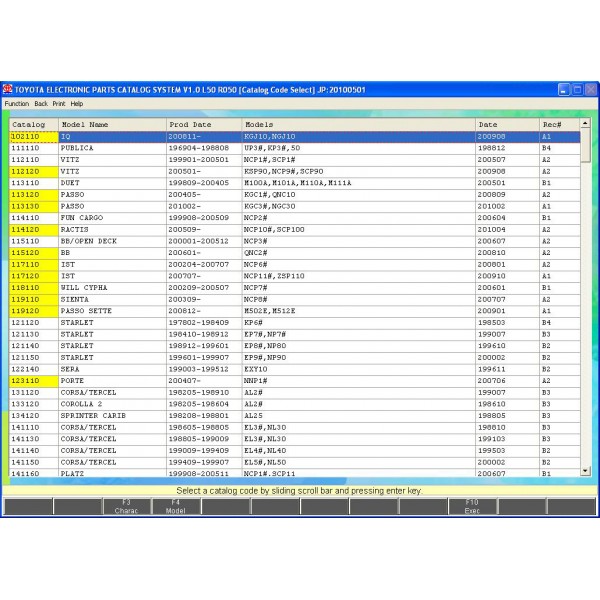Minimize the parts catalog window
This screenshot has width=600, height=600.
(x=564, y=90)
